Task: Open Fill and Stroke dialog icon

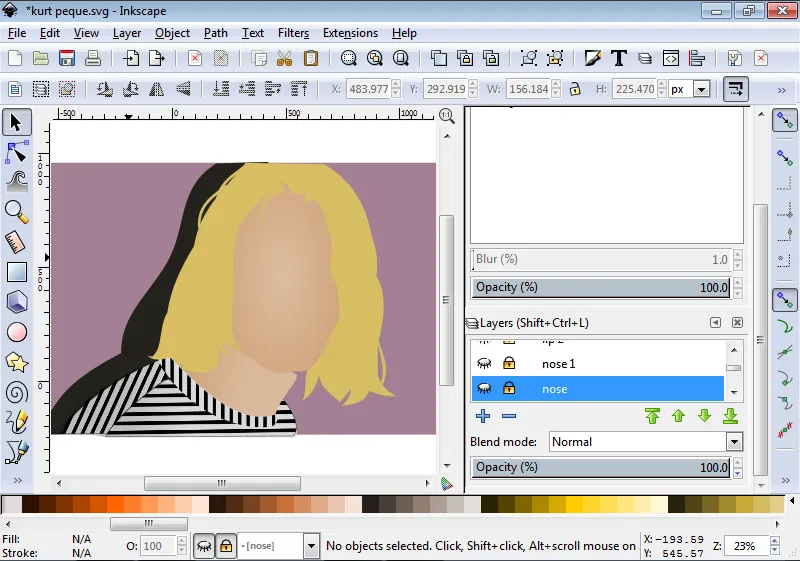Action: pos(593,58)
